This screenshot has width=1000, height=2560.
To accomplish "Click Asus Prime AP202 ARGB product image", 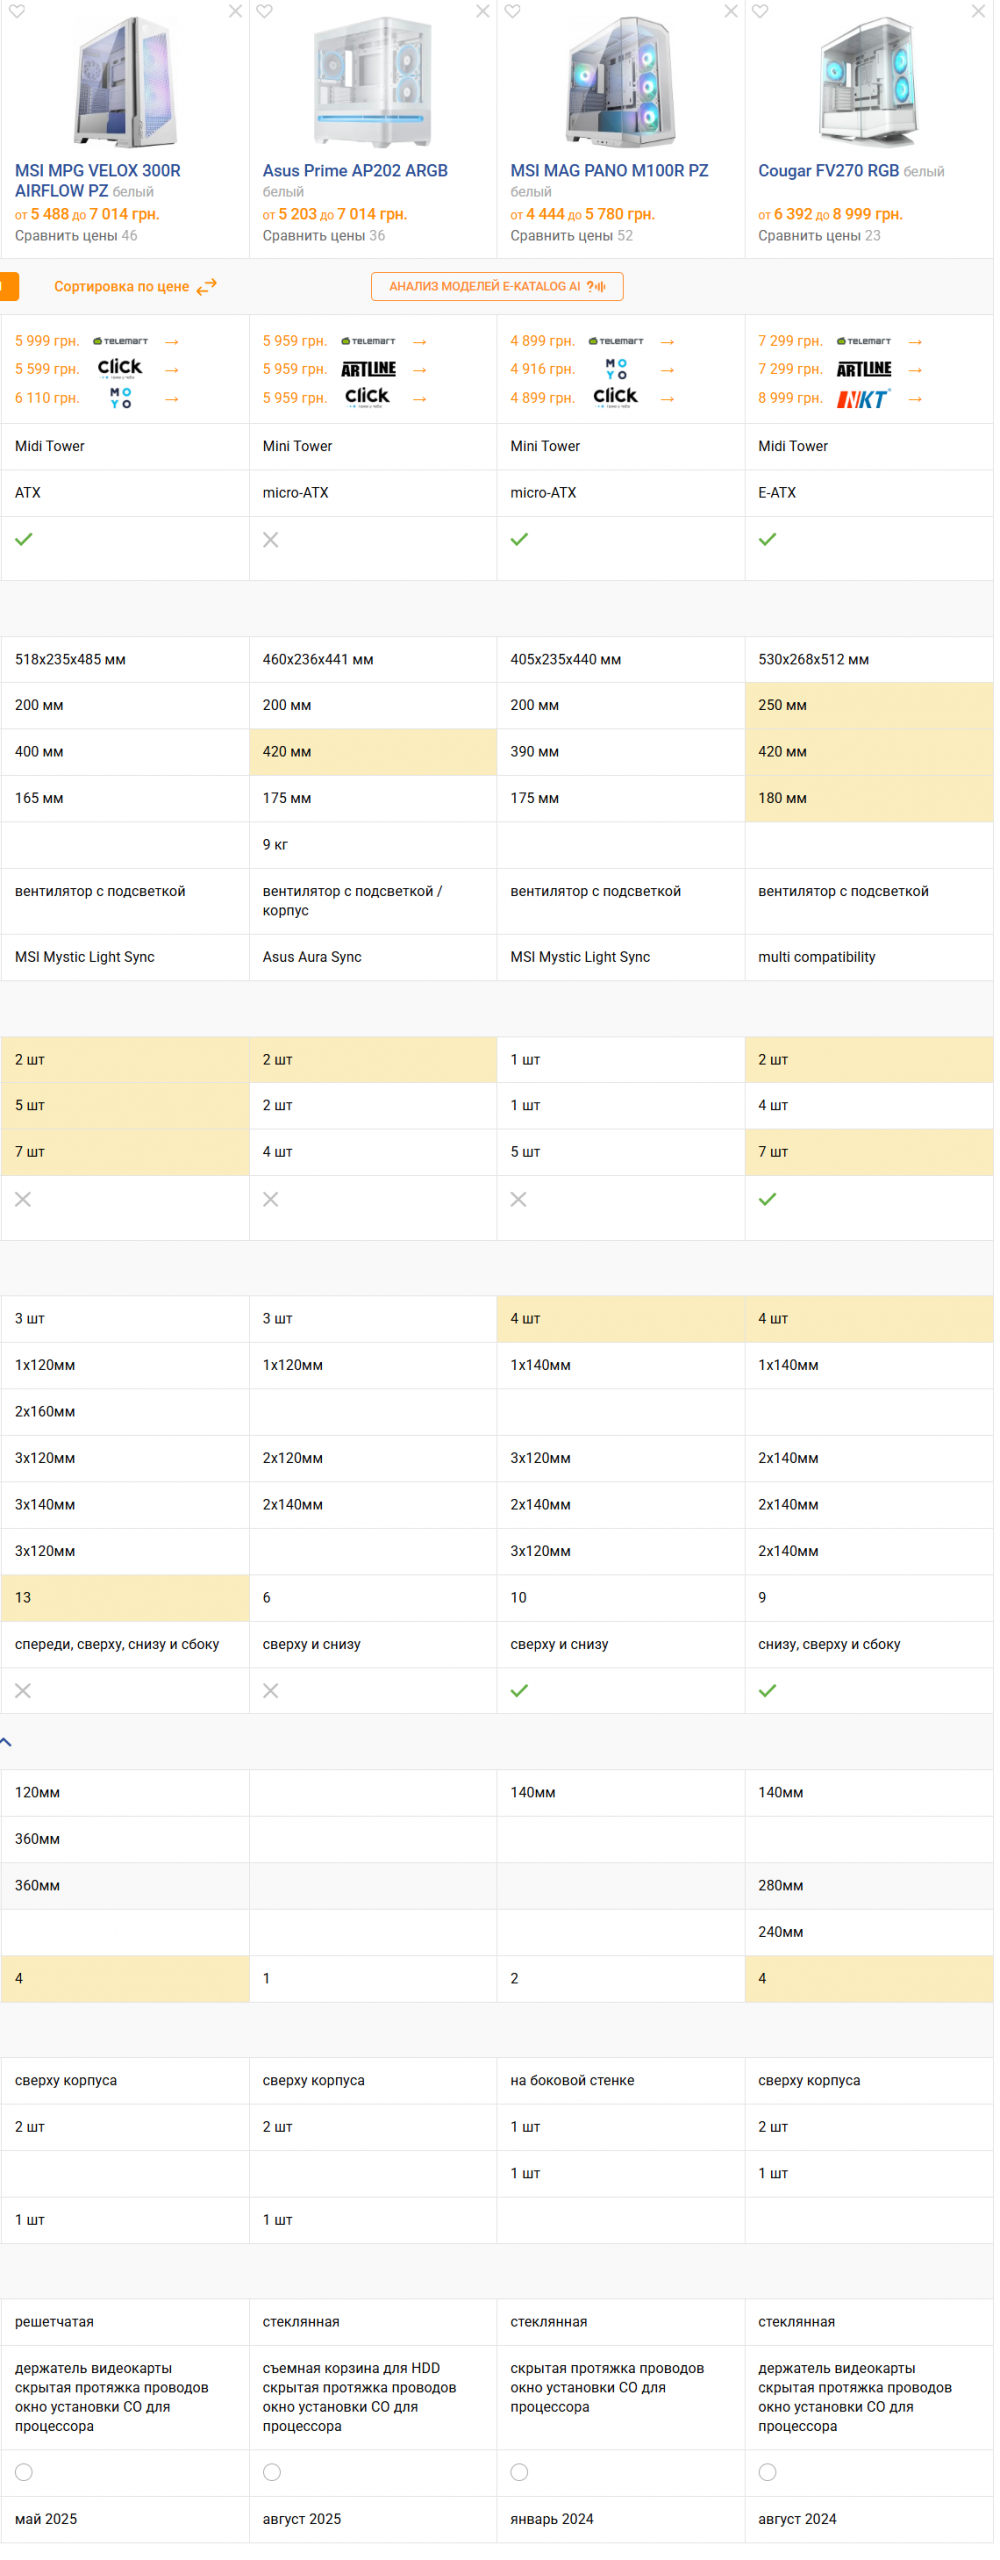I will click(374, 82).
